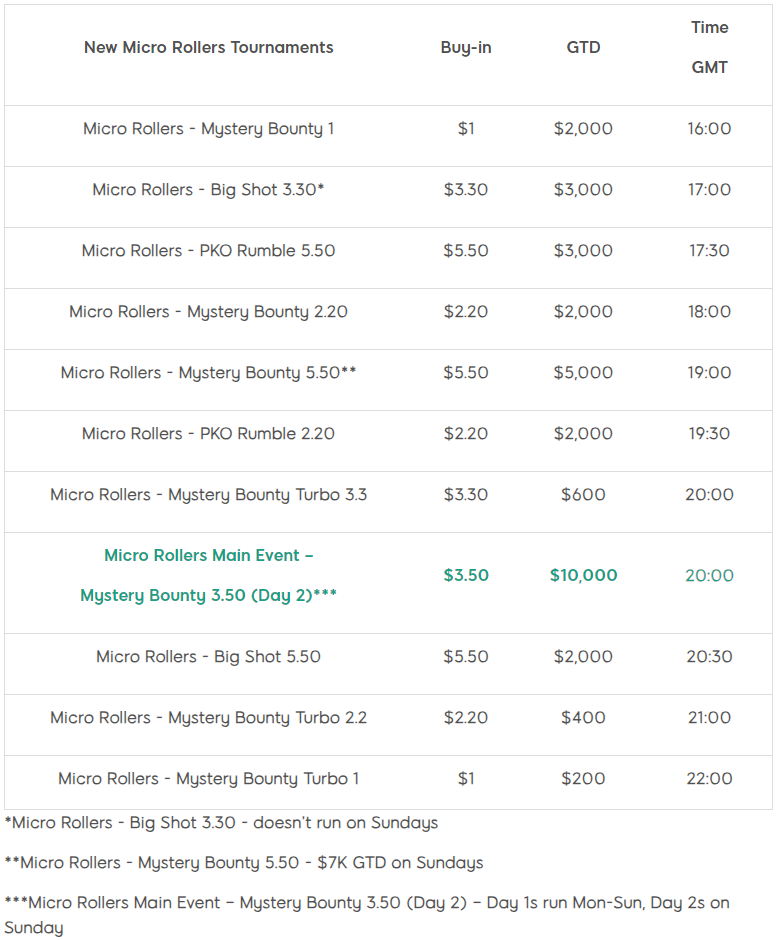Click the green $10,000 GTD value
This screenshot has height=940, width=776.
(583, 576)
